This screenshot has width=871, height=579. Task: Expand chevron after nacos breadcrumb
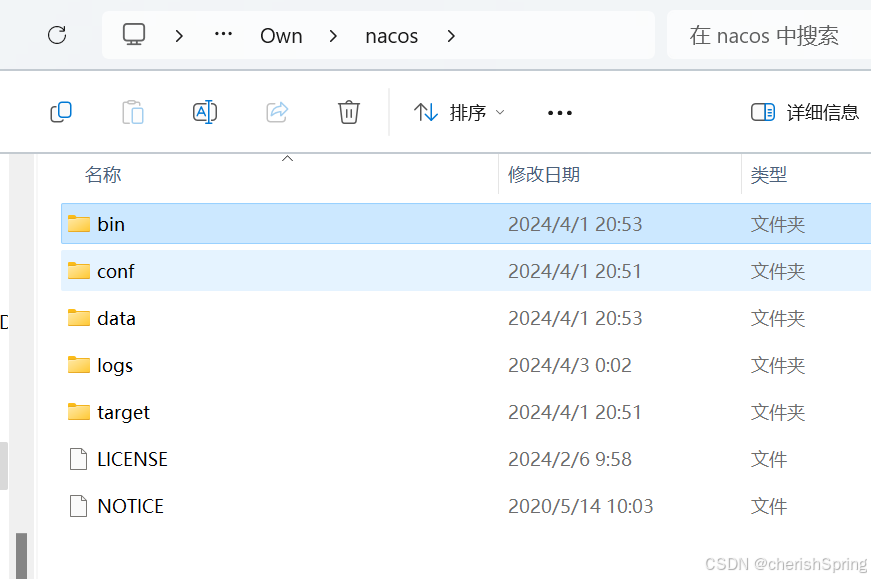pos(451,36)
